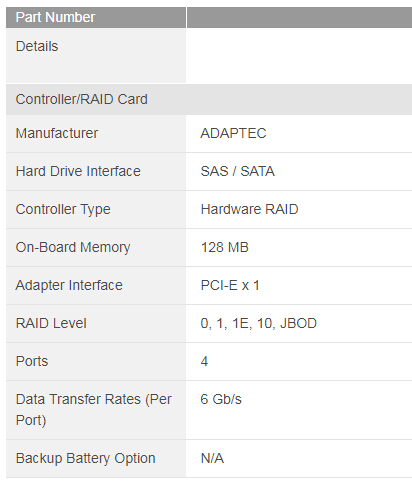Image resolution: width=412 pixels, height=486 pixels.
Task: Click the ADAPTEC manufacturer value
Action: point(233,133)
